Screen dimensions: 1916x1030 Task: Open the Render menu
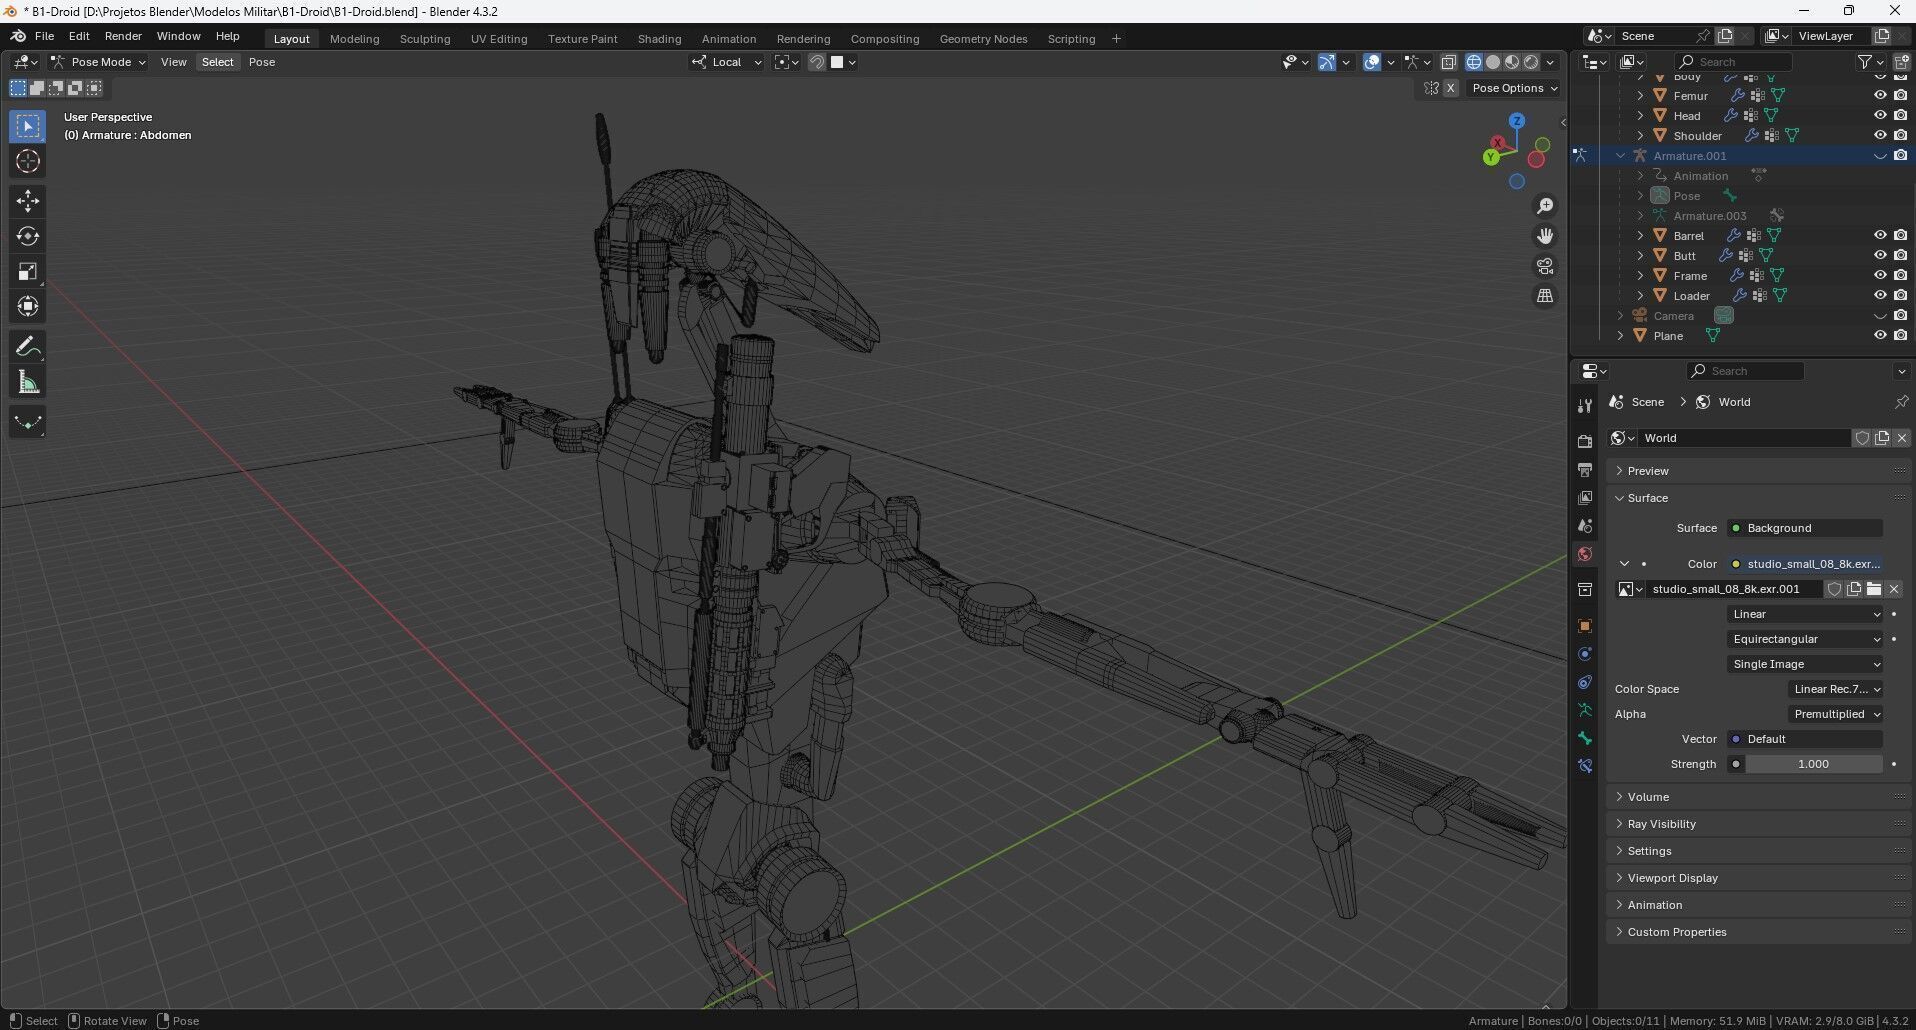pyautogui.click(x=123, y=36)
